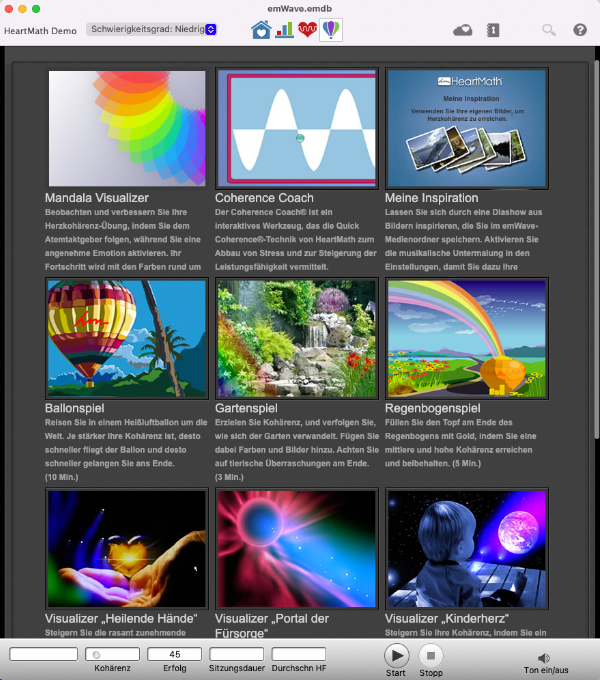
Task: Open the Kinderherz visualizer thumbnail
Action: pyautogui.click(x=467, y=549)
